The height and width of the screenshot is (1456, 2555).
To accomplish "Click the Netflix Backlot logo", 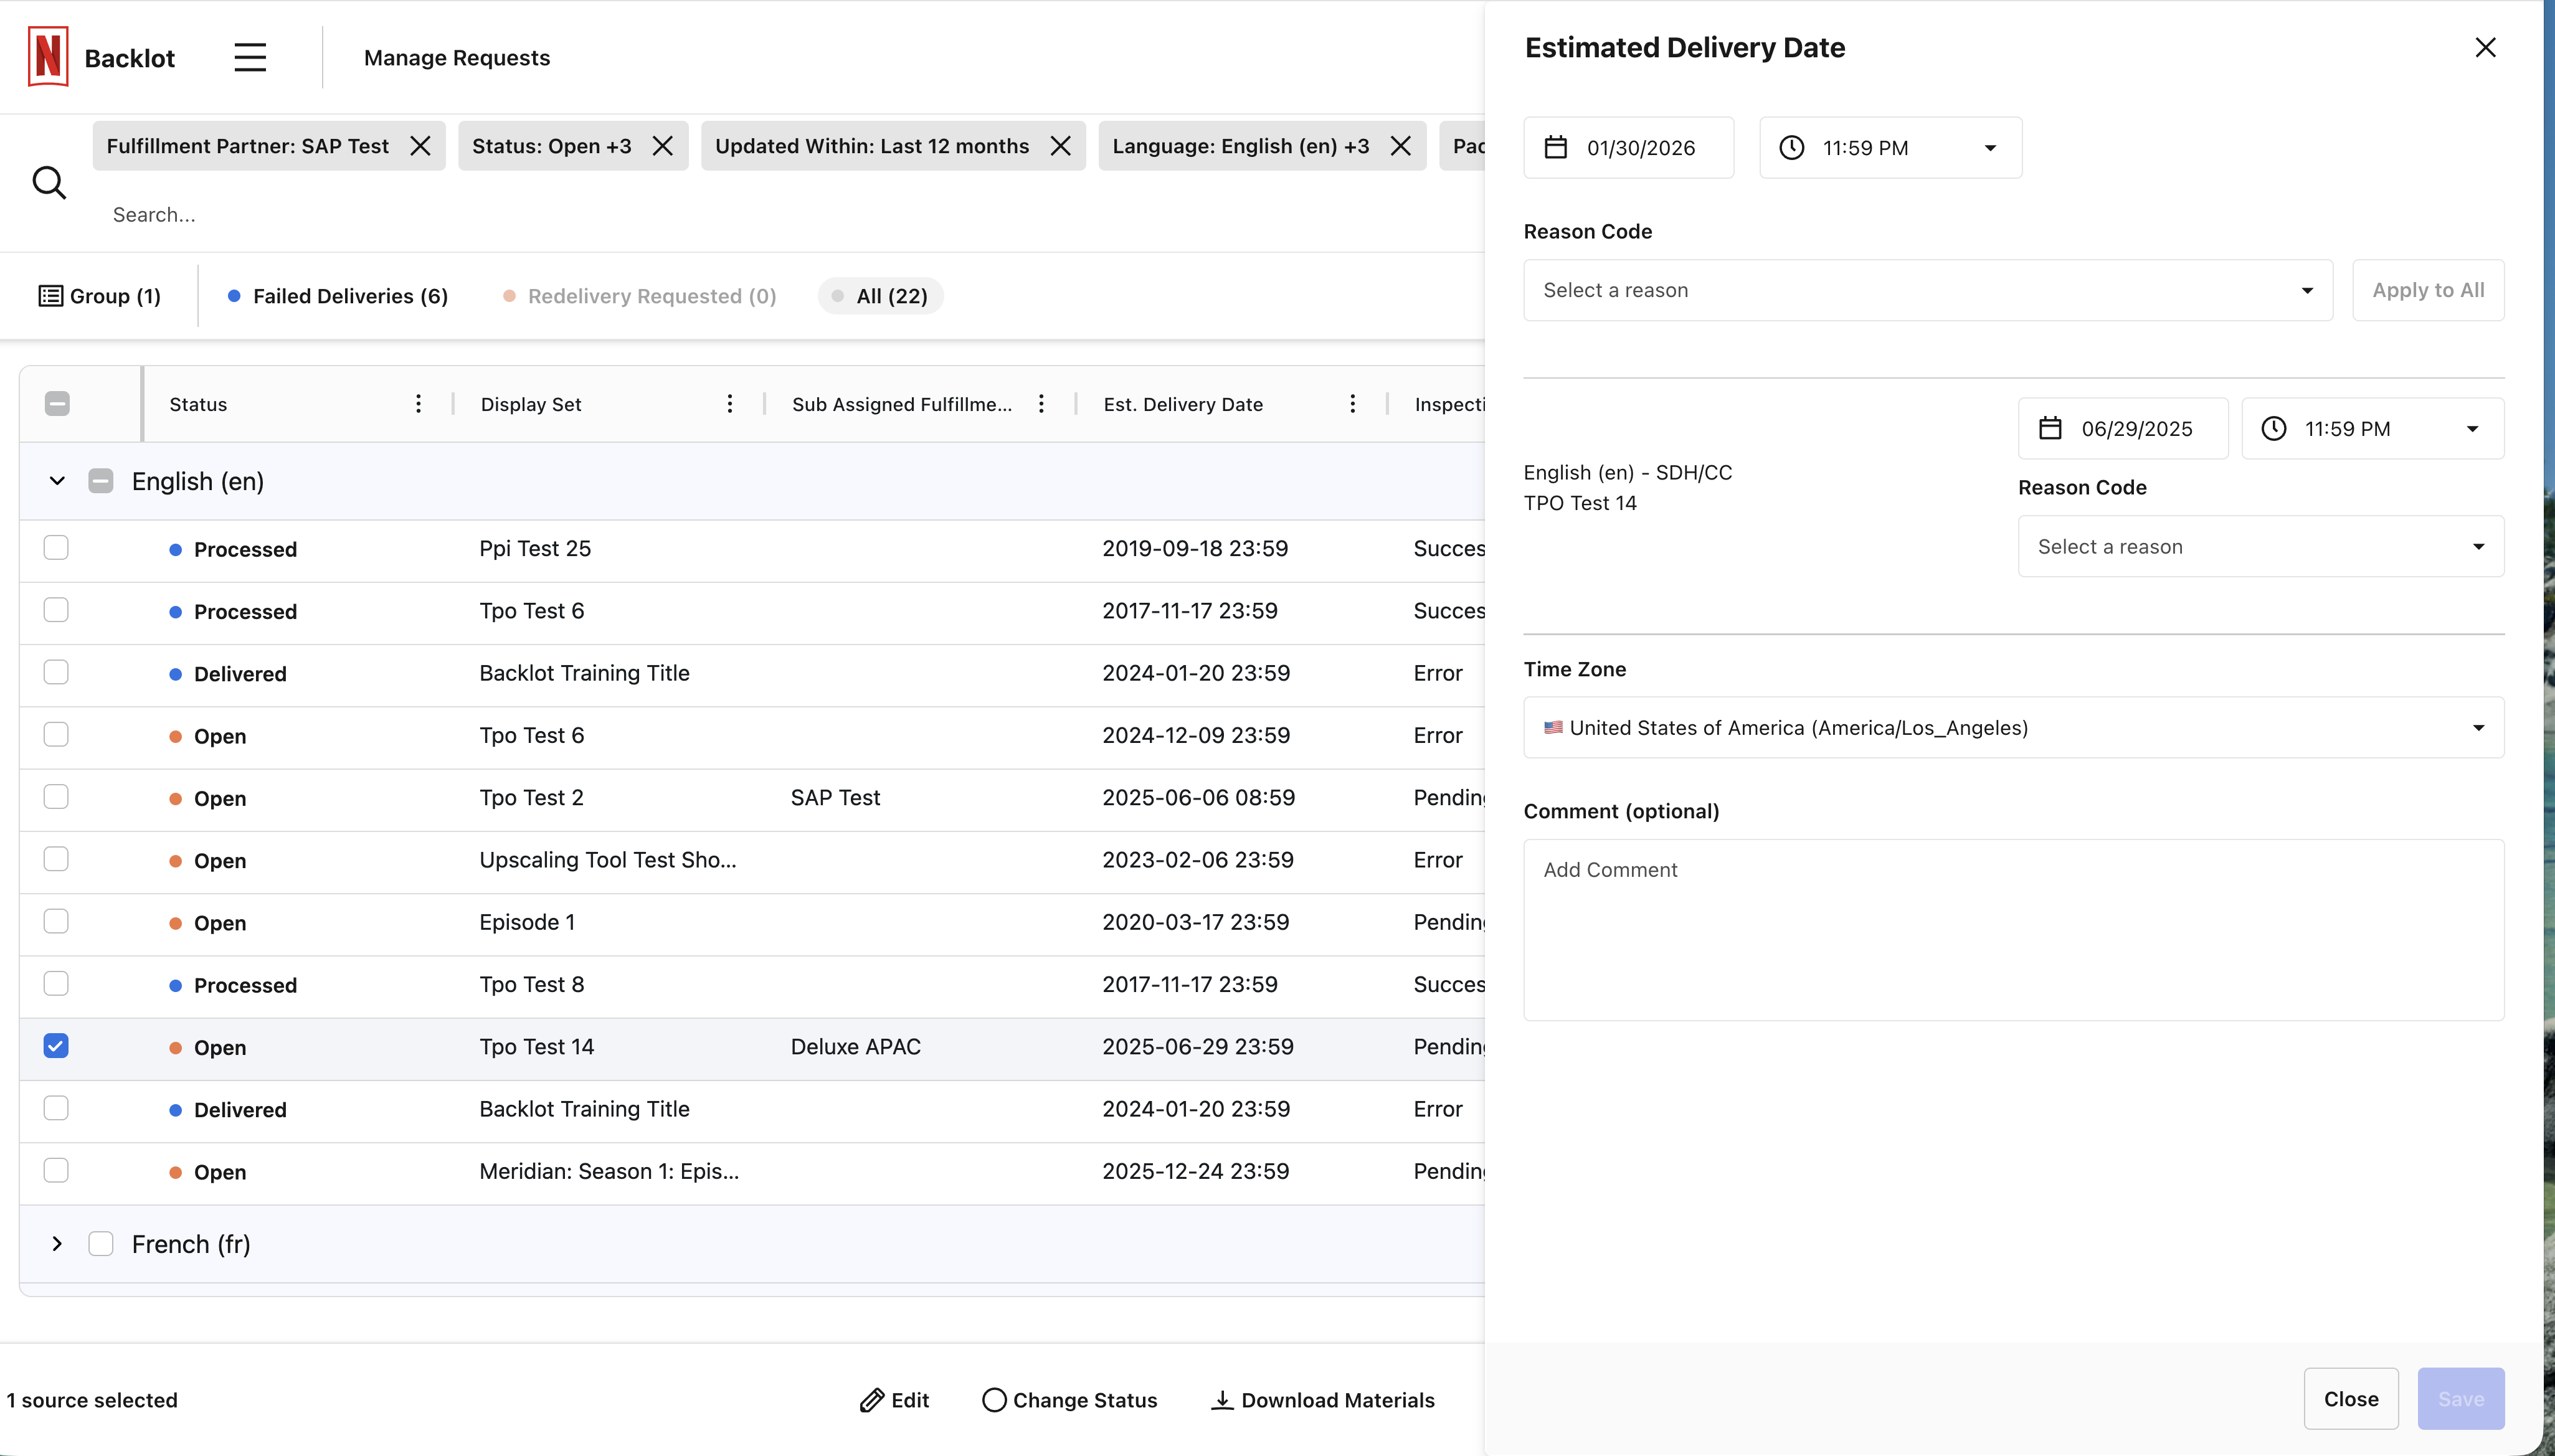I will tap(48, 57).
